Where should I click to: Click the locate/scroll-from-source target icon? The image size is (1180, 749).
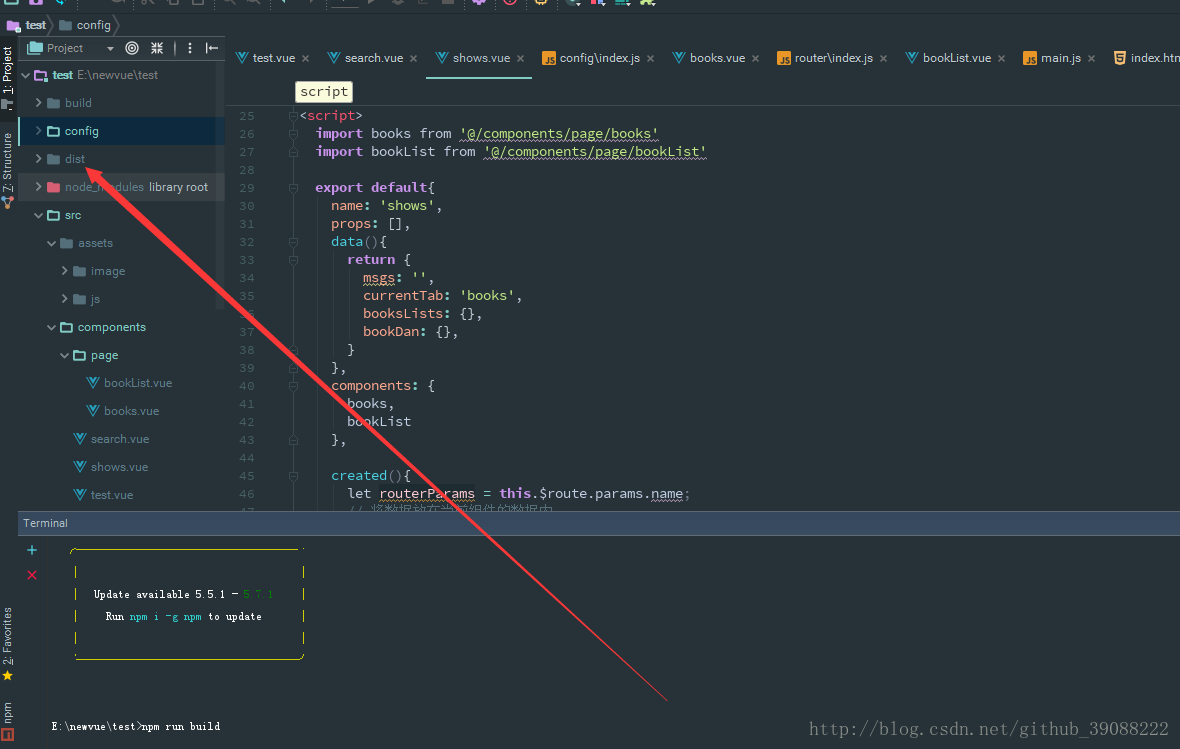click(132, 48)
